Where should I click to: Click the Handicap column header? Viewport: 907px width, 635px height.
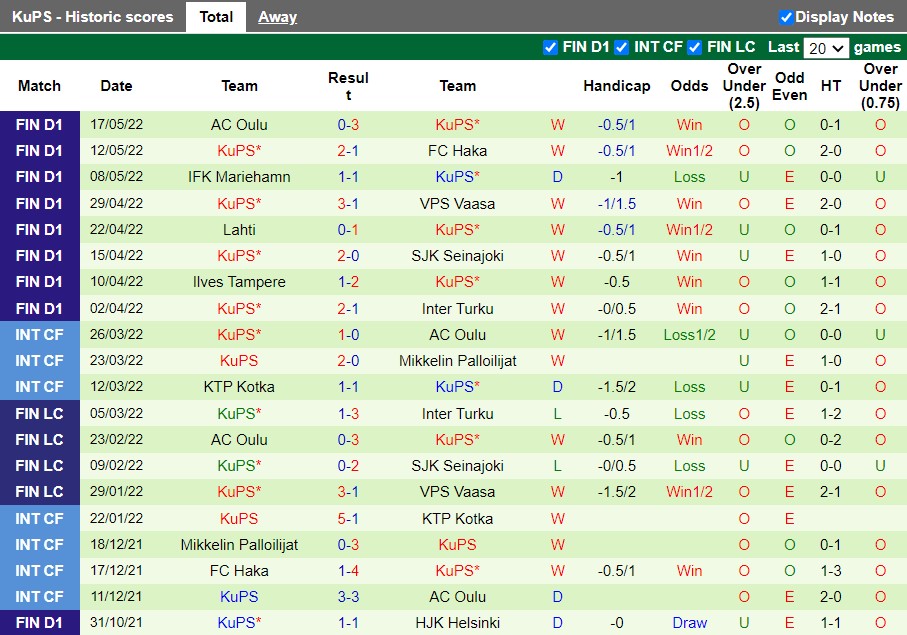tap(617, 86)
